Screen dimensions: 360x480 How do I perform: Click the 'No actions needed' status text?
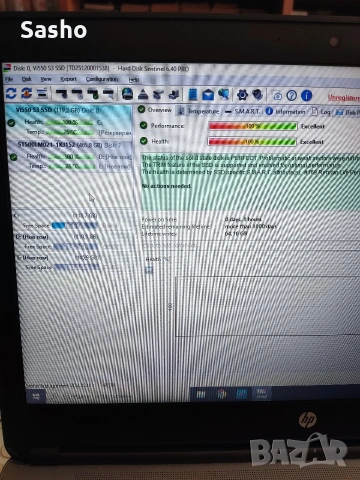point(166,186)
